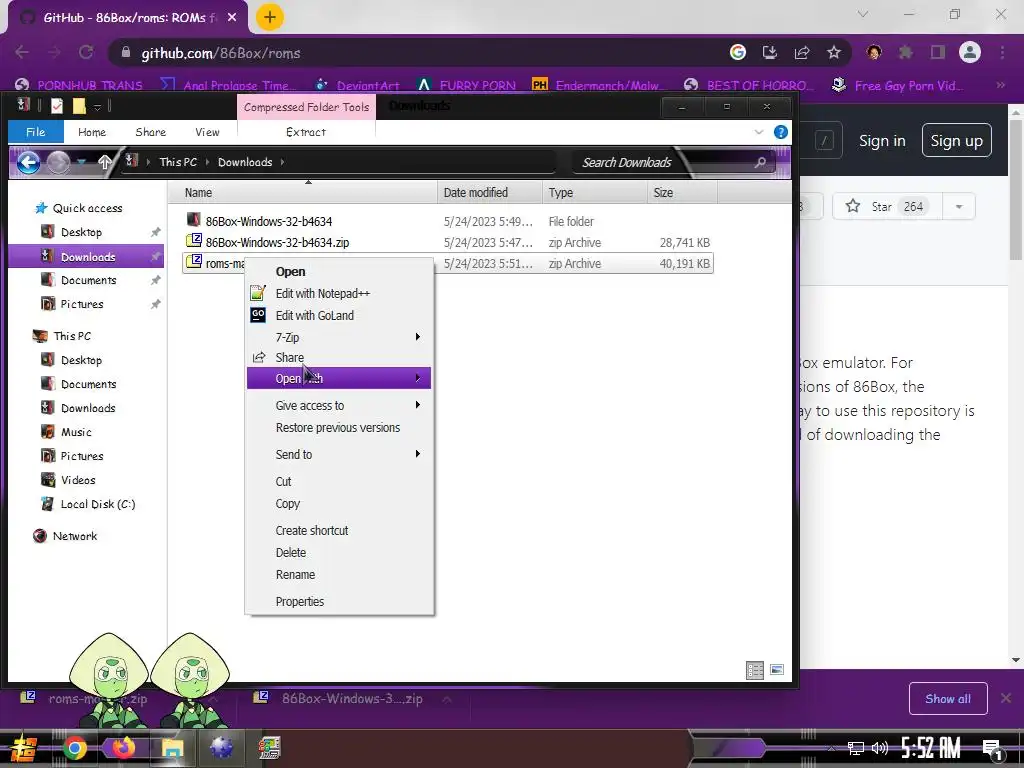
Task: Launch Firefox from the taskbar
Action: click(x=123, y=748)
